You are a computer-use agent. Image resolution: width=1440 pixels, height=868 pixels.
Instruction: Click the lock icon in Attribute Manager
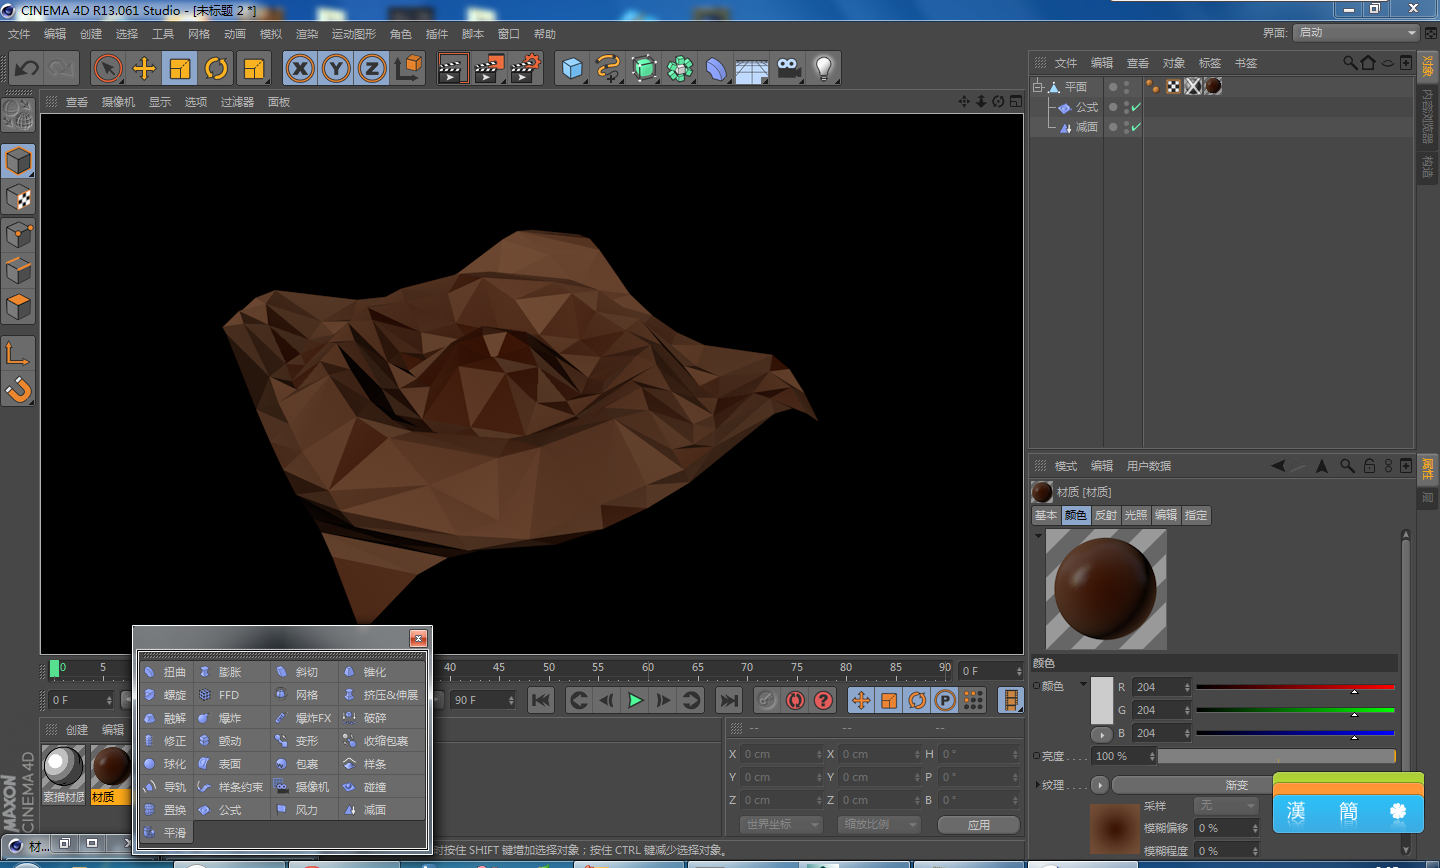pos(1369,466)
